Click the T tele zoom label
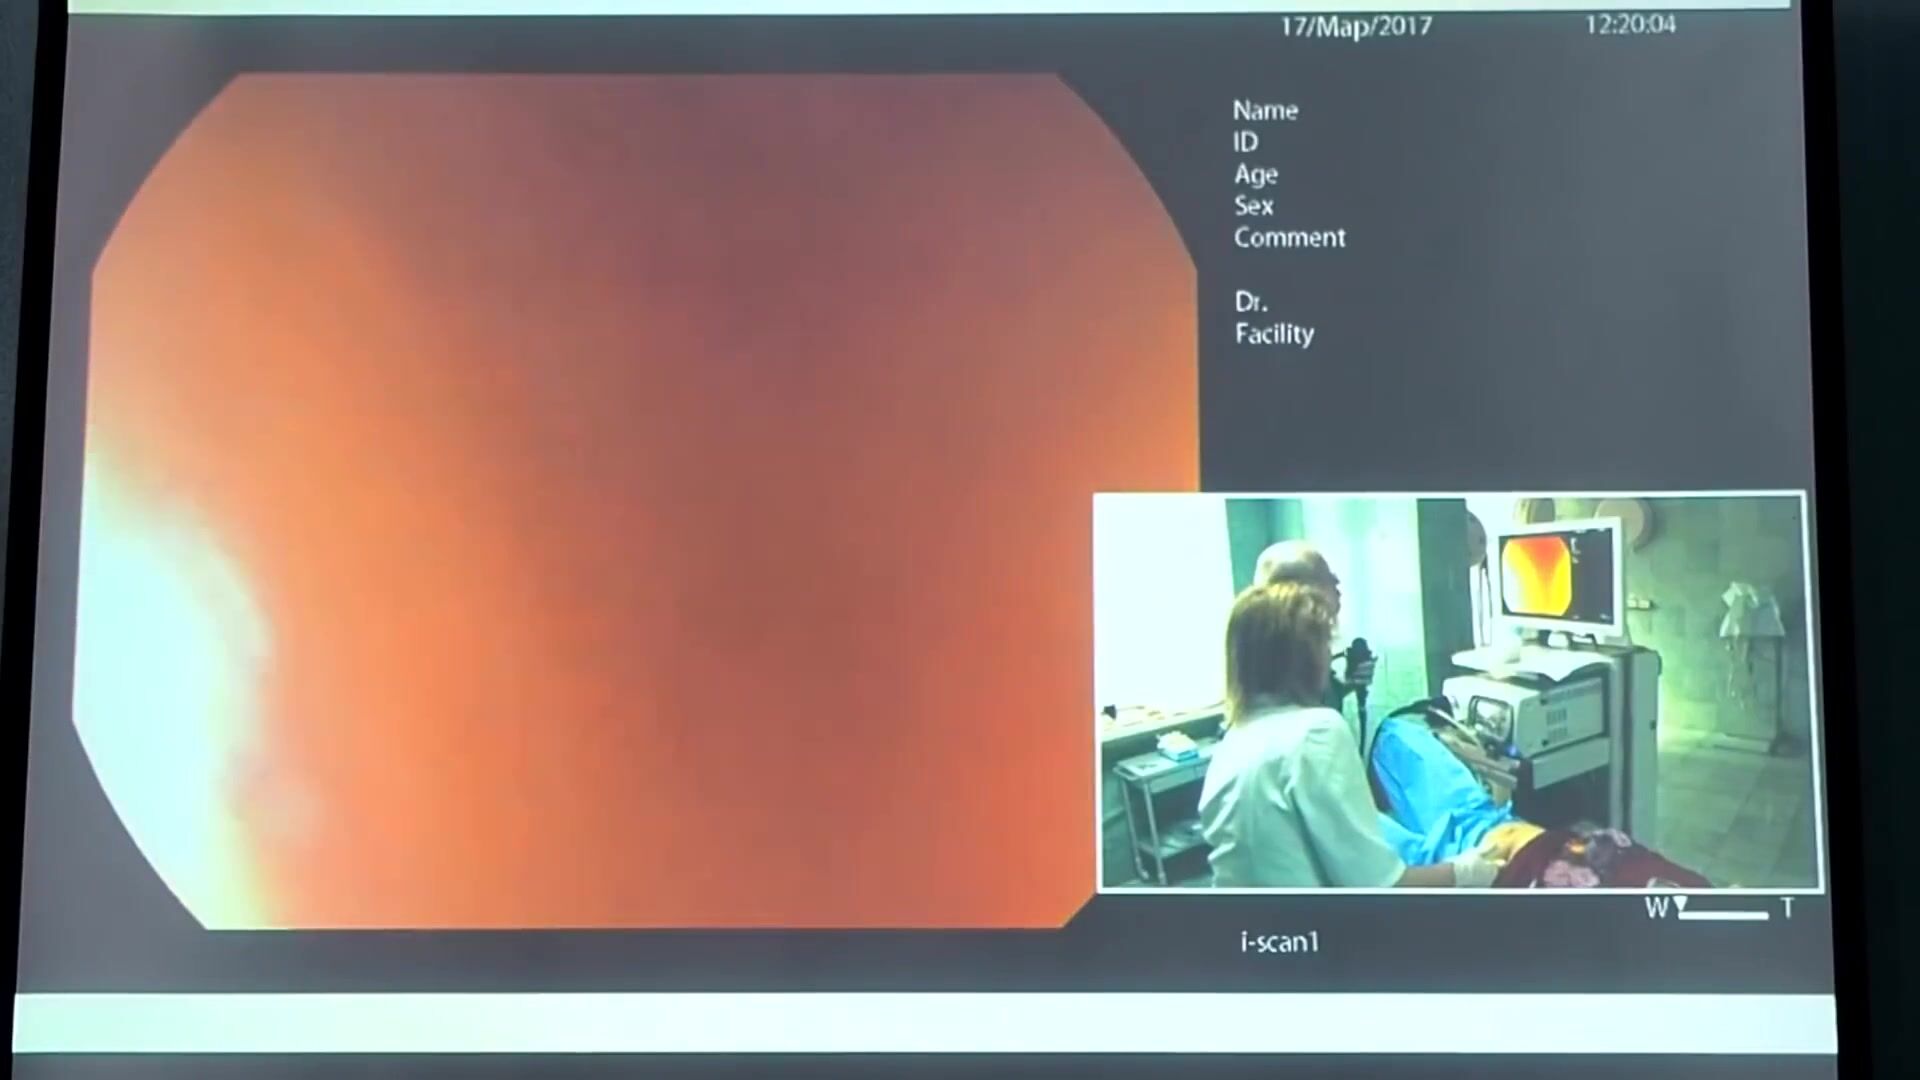Screen dimensions: 1920x1080 [1786, 909]
